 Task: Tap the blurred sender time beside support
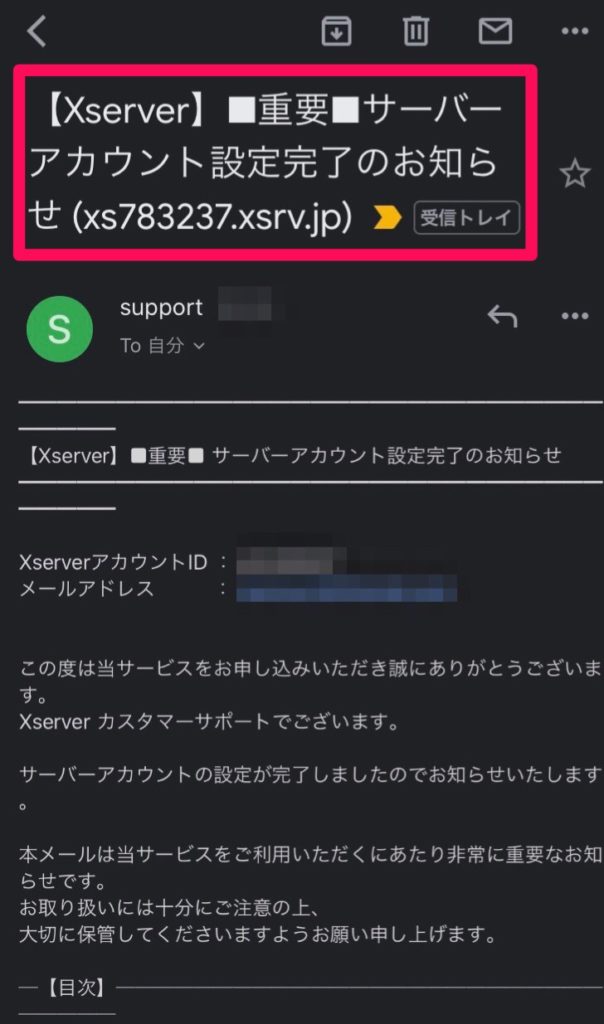click(x=244, y=306)
